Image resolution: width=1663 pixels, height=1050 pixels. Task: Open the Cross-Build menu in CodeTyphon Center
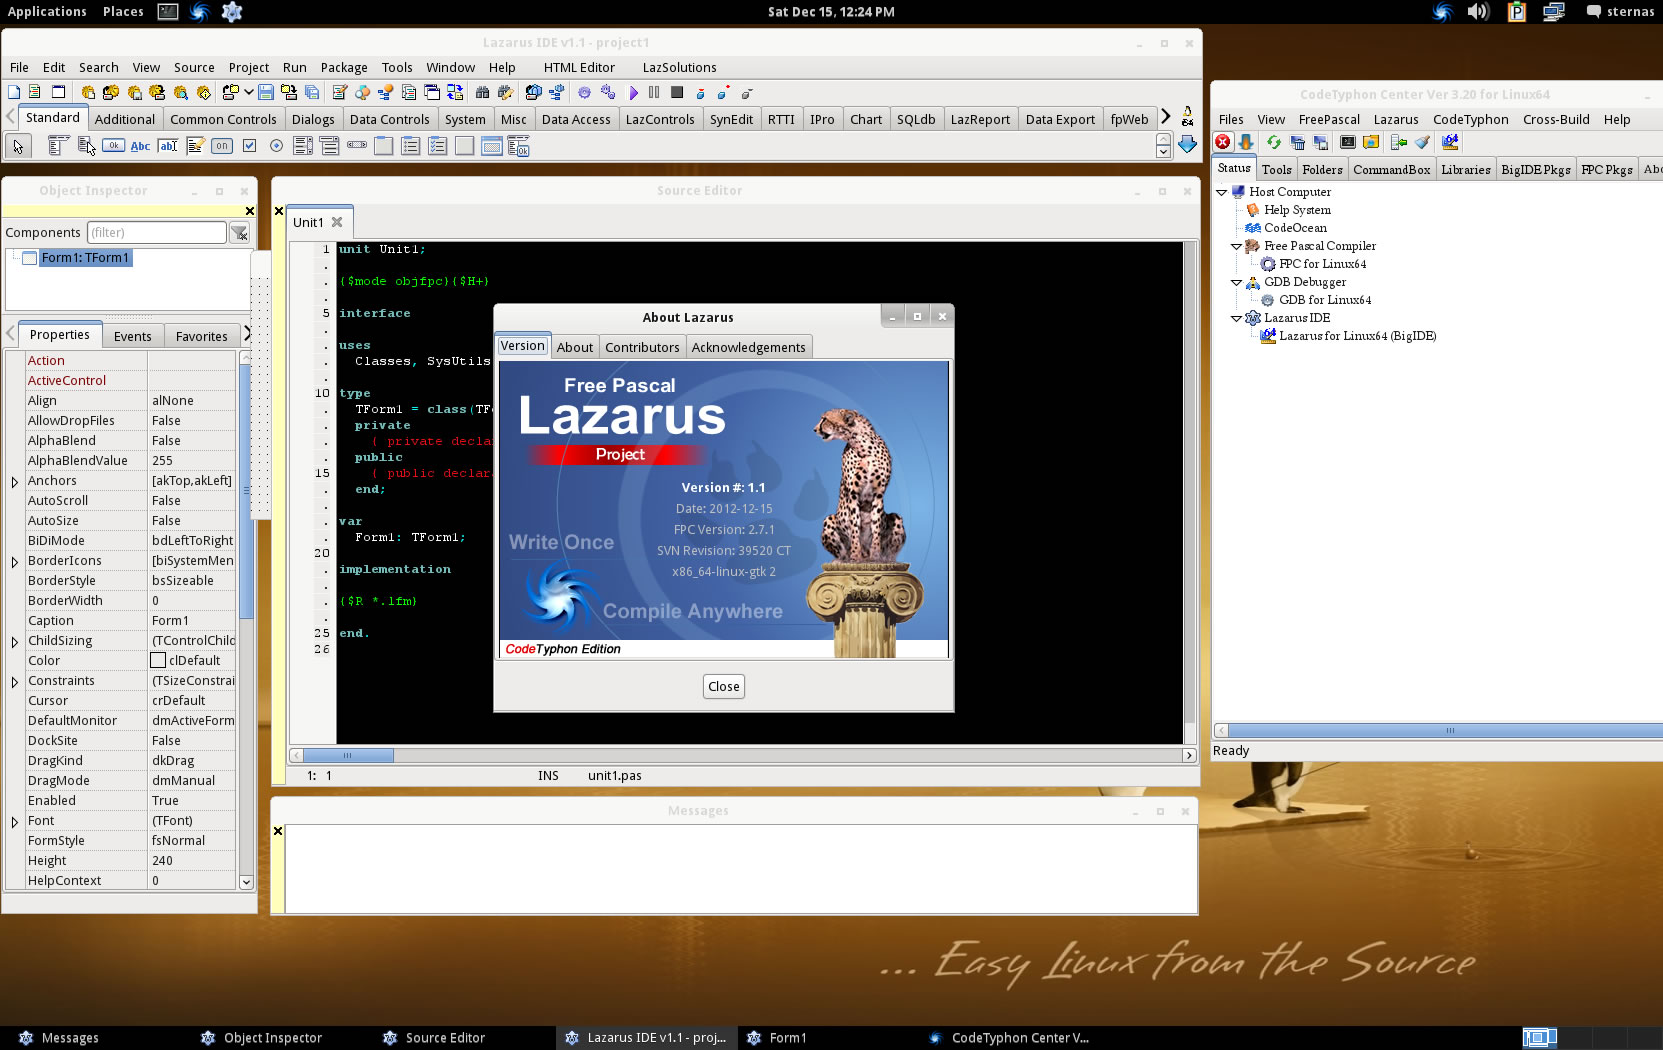click(x=1555, y=119)
